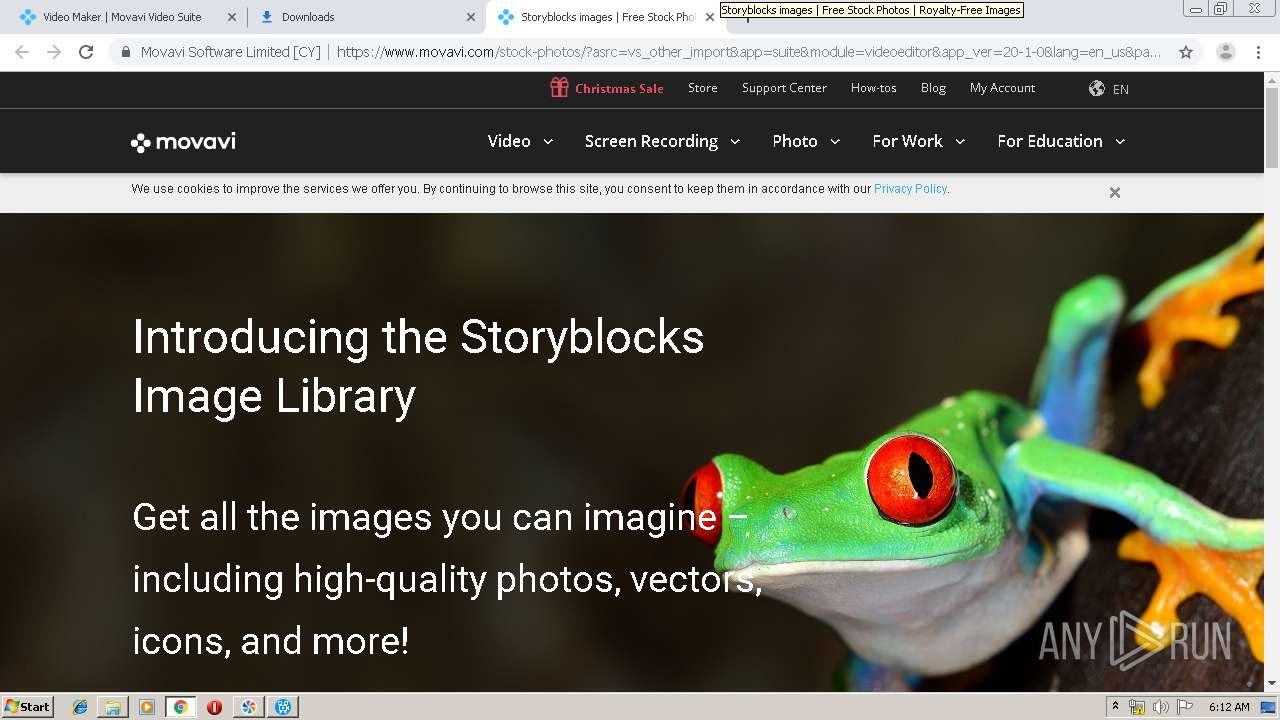Image resolution: width=1280 pixels, height=720 pixels.
Task: Dismiss the cookie notice with X
Action: 1115,192
